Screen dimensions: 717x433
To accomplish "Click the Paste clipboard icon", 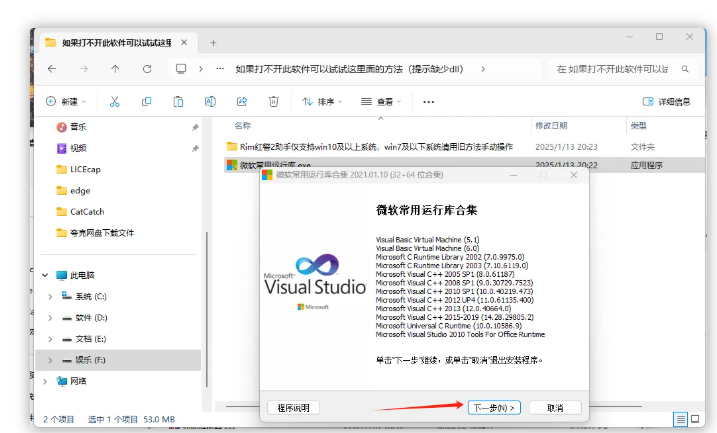I will coord(178,102).
